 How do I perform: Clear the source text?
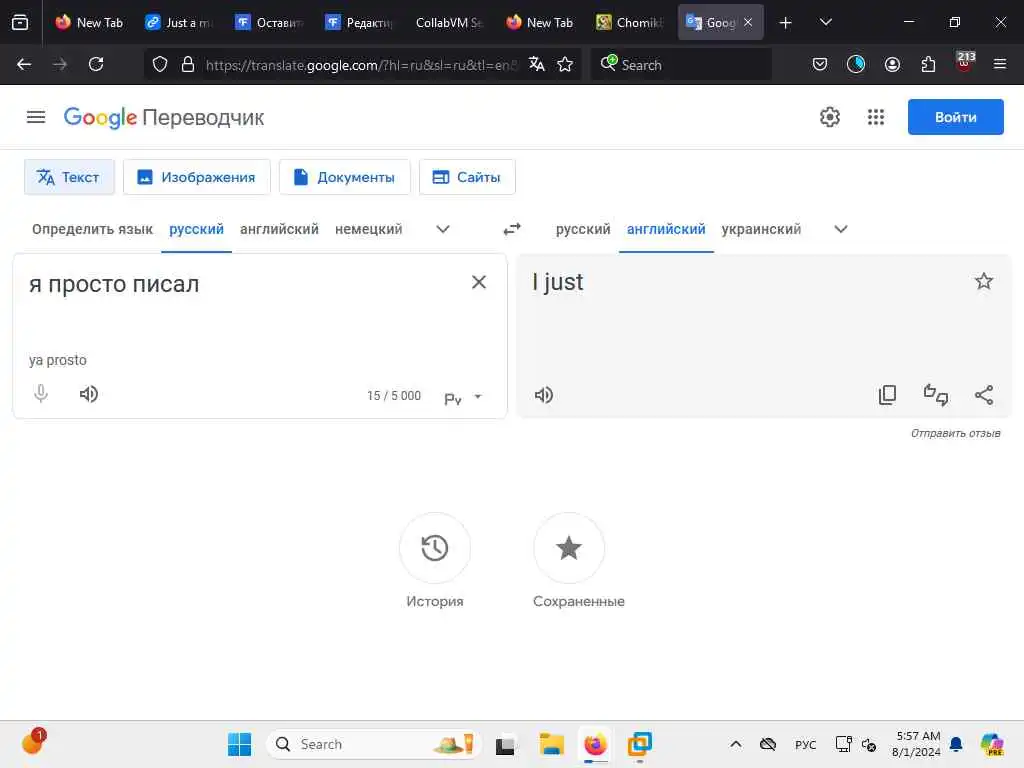[x=479, y=282]
